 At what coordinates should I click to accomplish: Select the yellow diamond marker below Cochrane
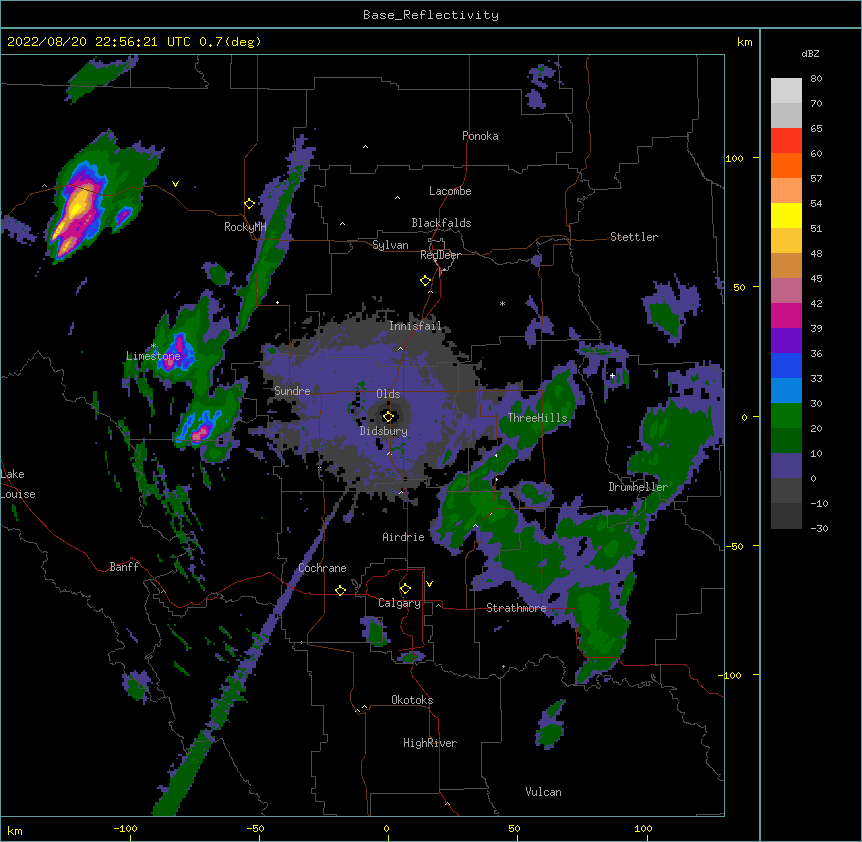point(340,590)
